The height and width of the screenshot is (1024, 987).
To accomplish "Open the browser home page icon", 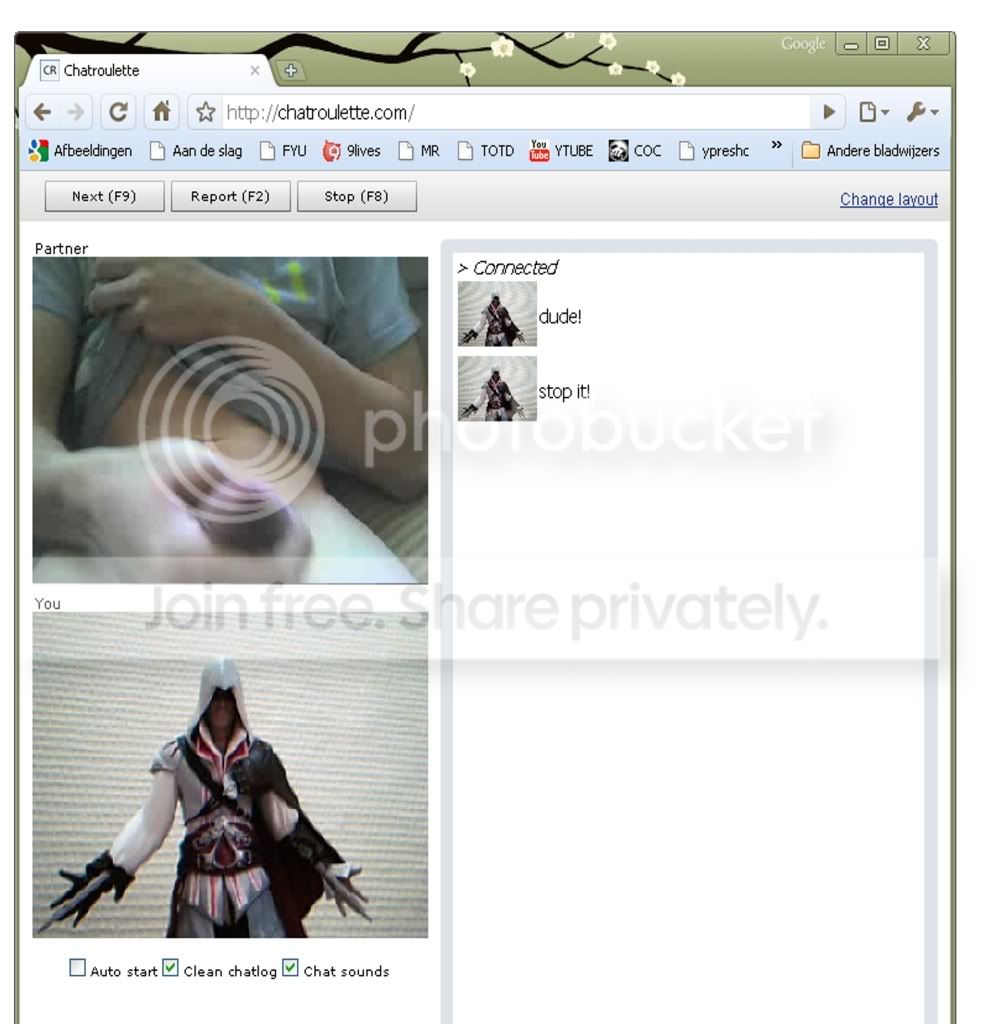I will click(161, 112).
